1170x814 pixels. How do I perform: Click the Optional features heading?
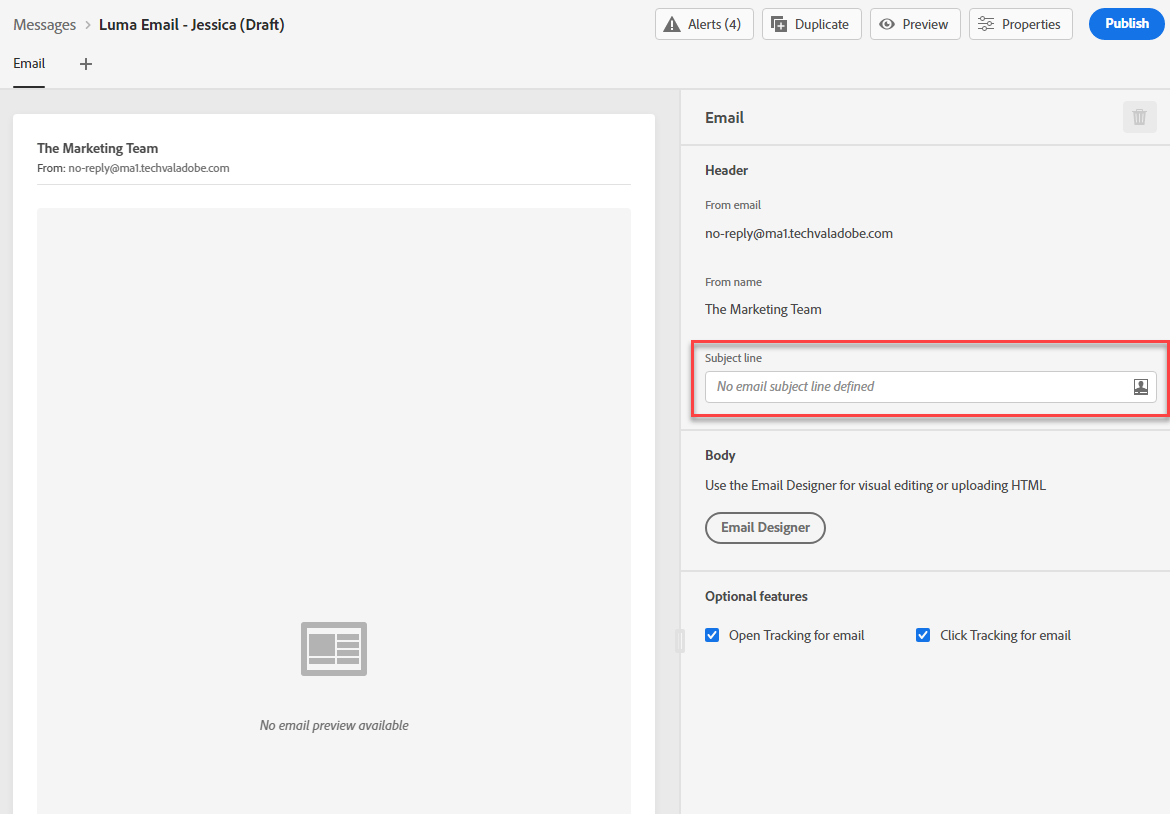(757, 597)
